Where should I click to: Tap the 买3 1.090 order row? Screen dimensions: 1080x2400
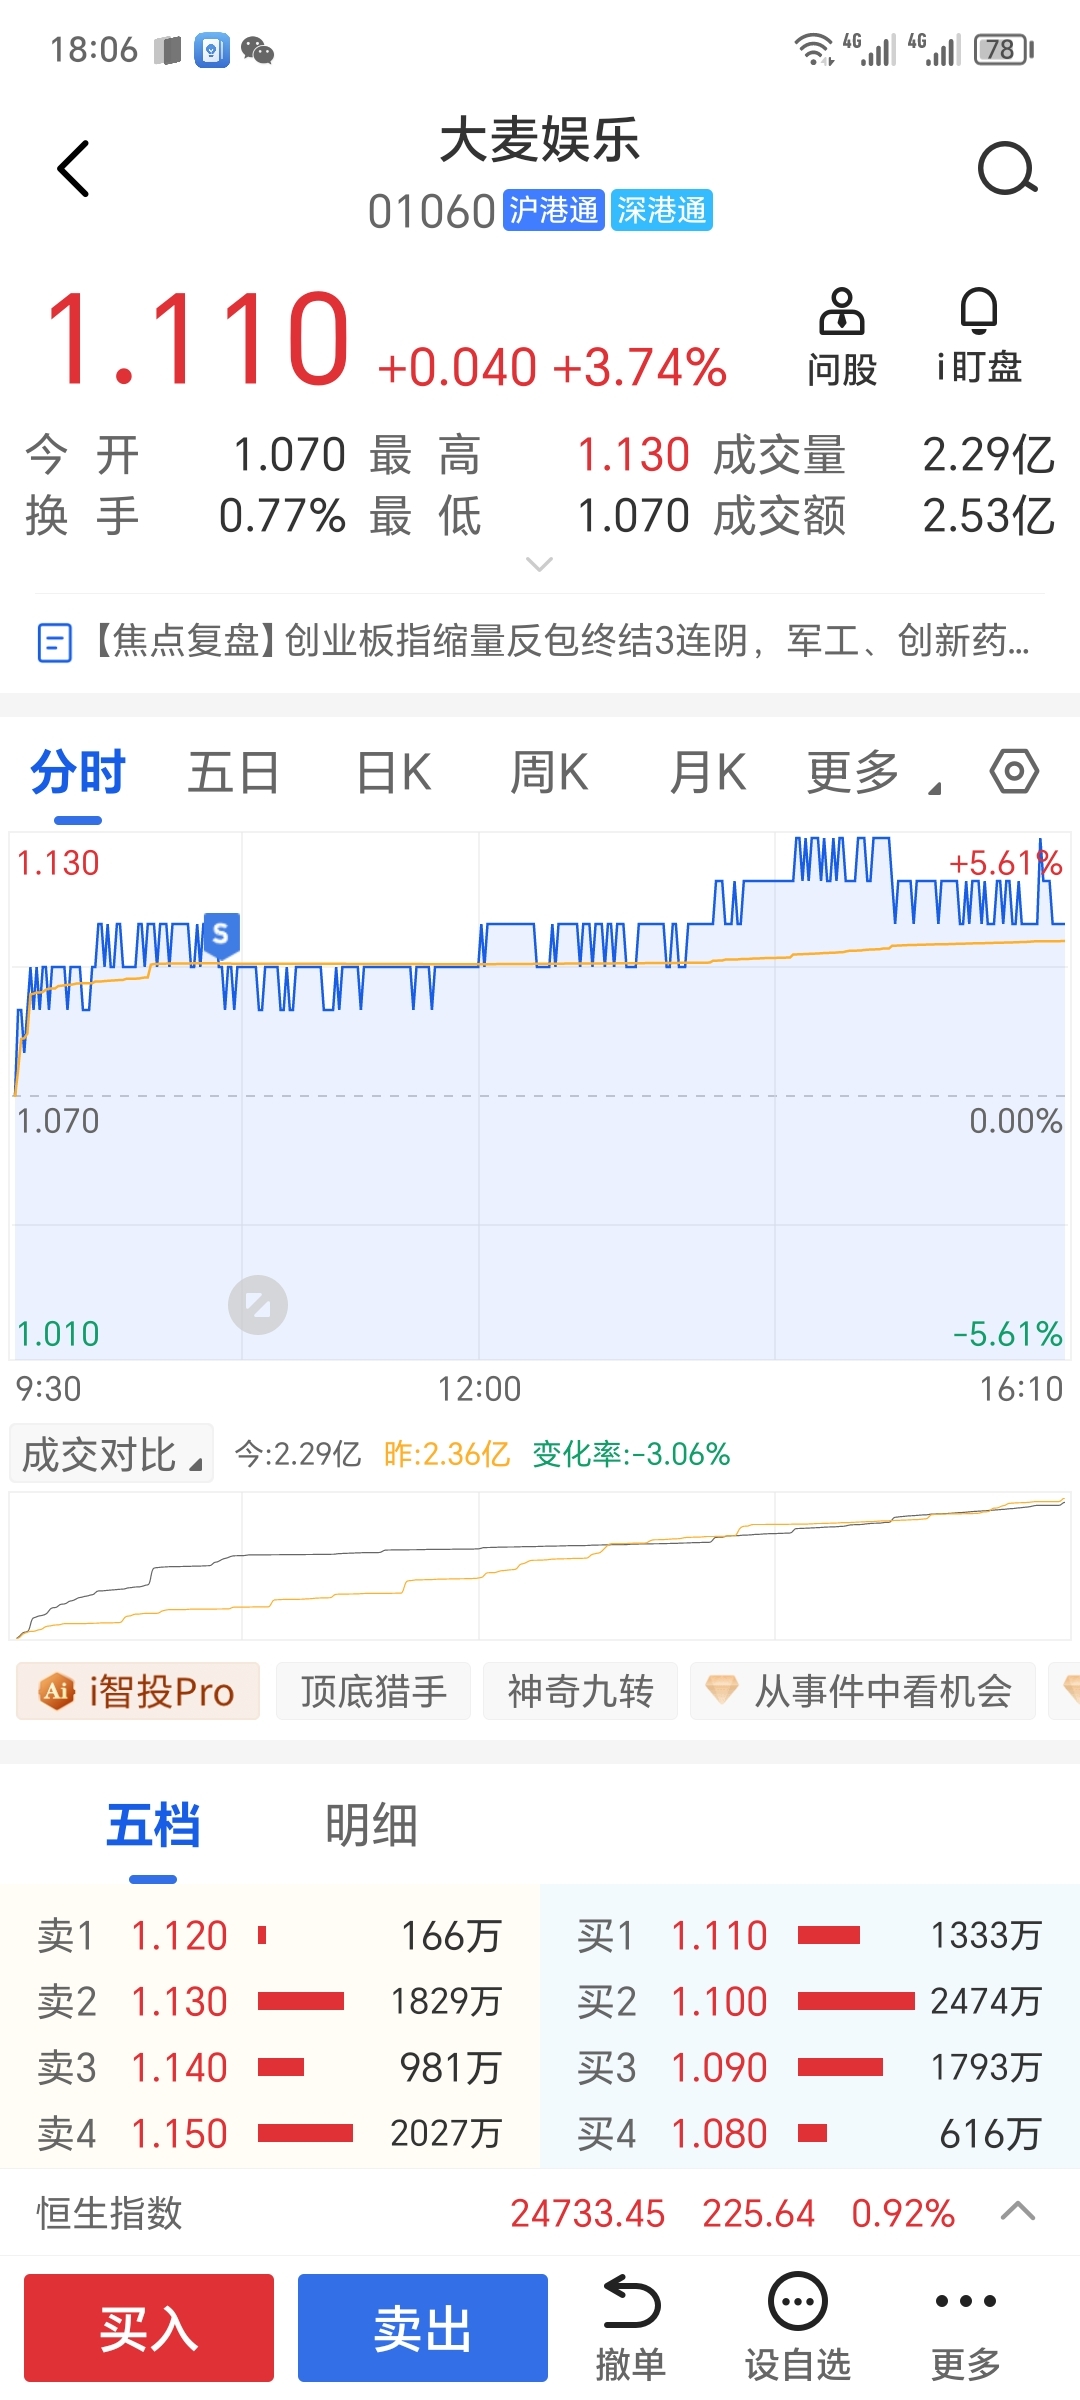click(x=810, y=2068)
